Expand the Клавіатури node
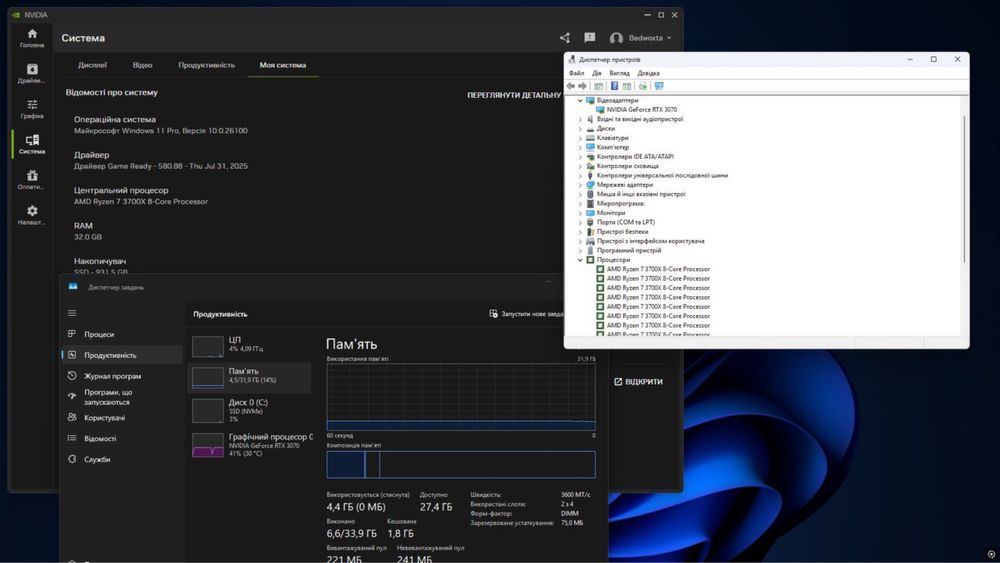The width and height of the screenshot is (1000, 563). coord(580,138)
